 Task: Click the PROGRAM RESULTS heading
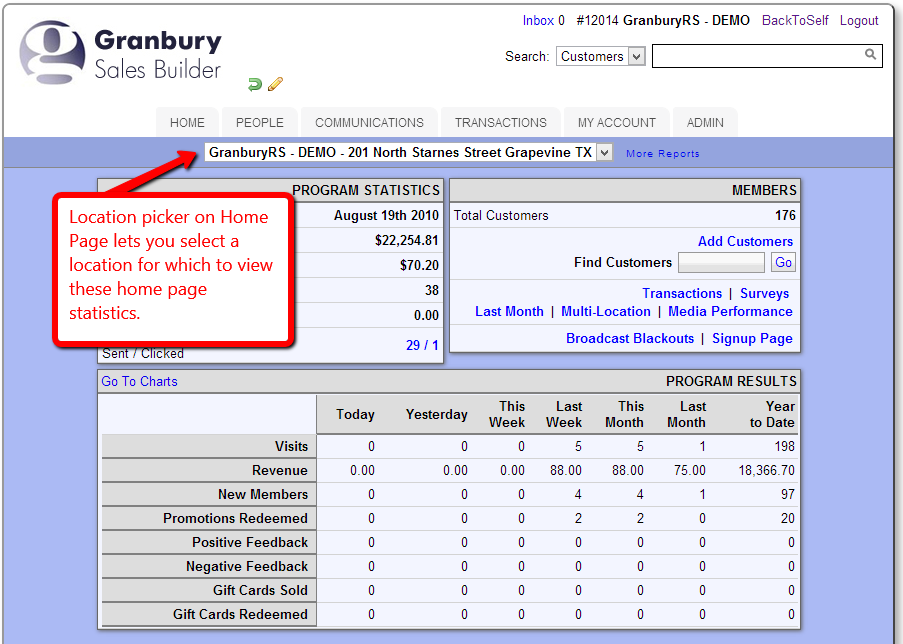(x=731, y=381)
